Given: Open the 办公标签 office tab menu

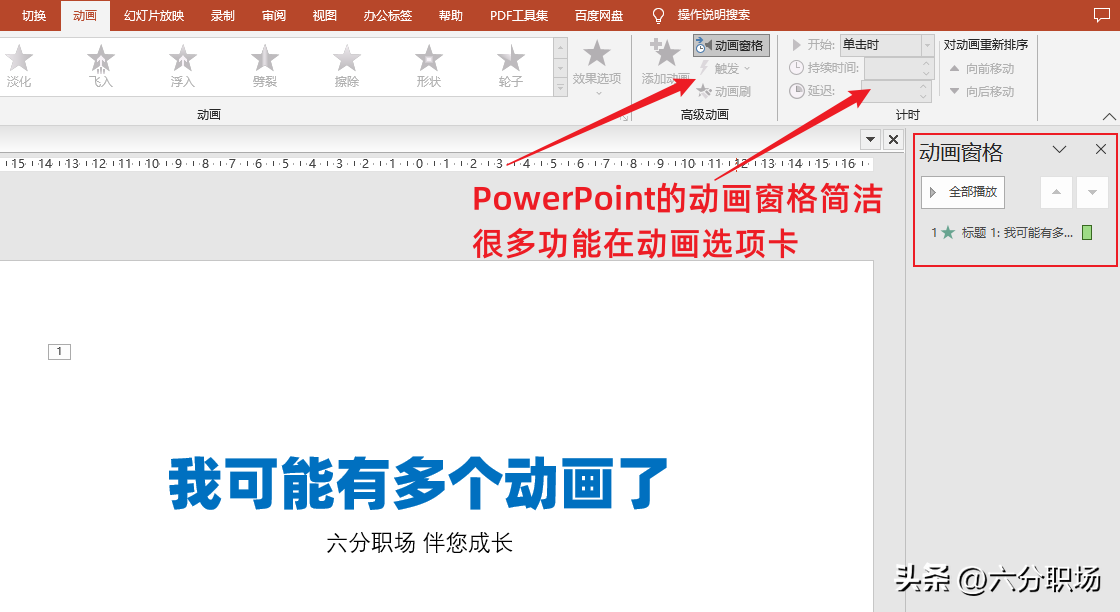Looking at the screenshot, I should [x=388, y=15].
